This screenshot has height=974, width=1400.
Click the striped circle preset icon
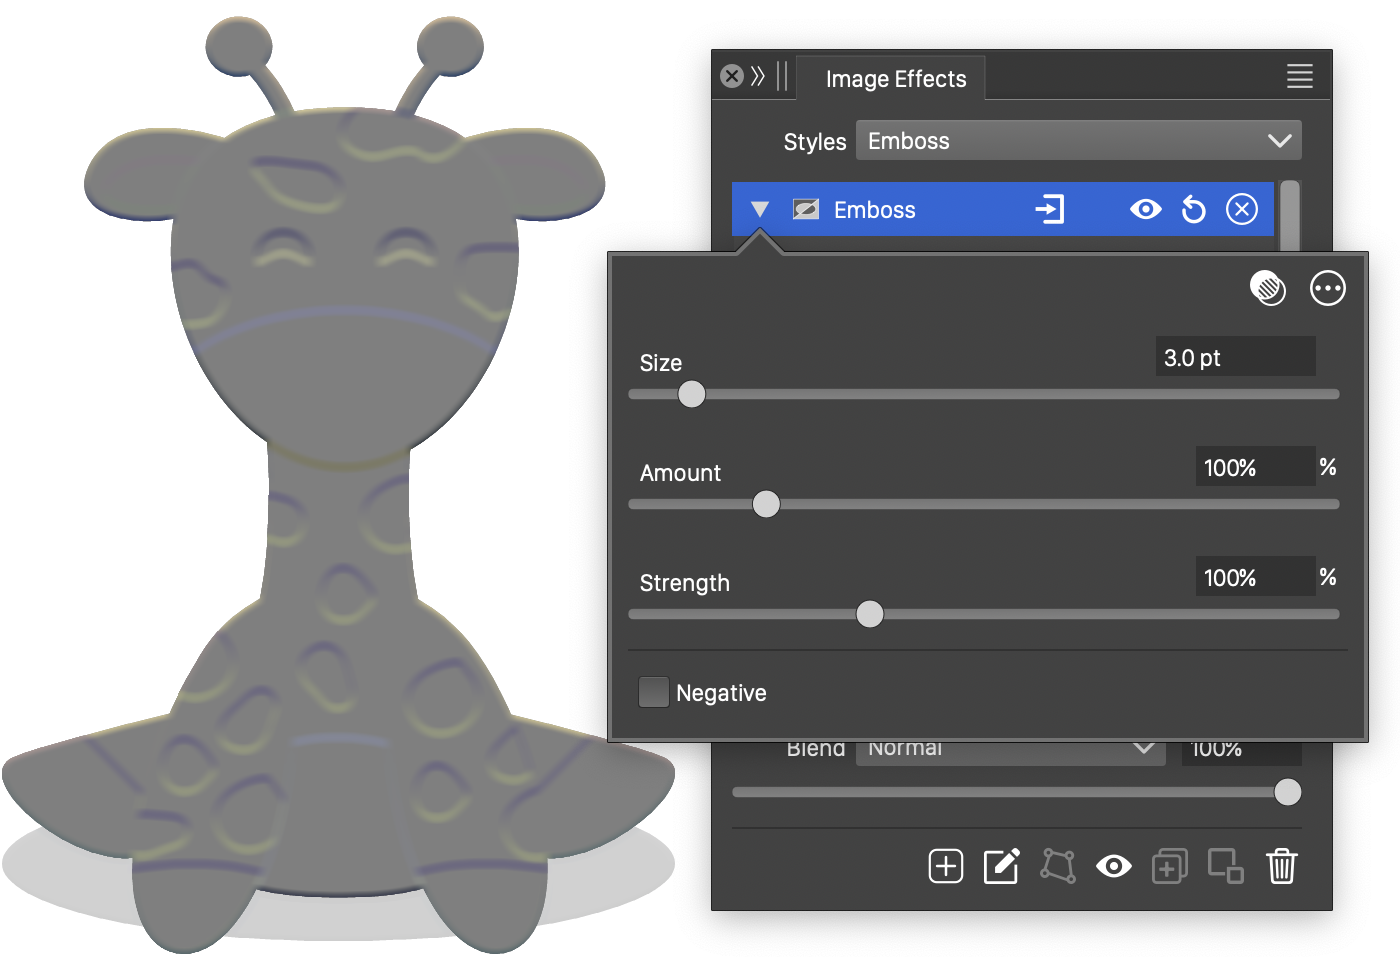point(1268,289)
